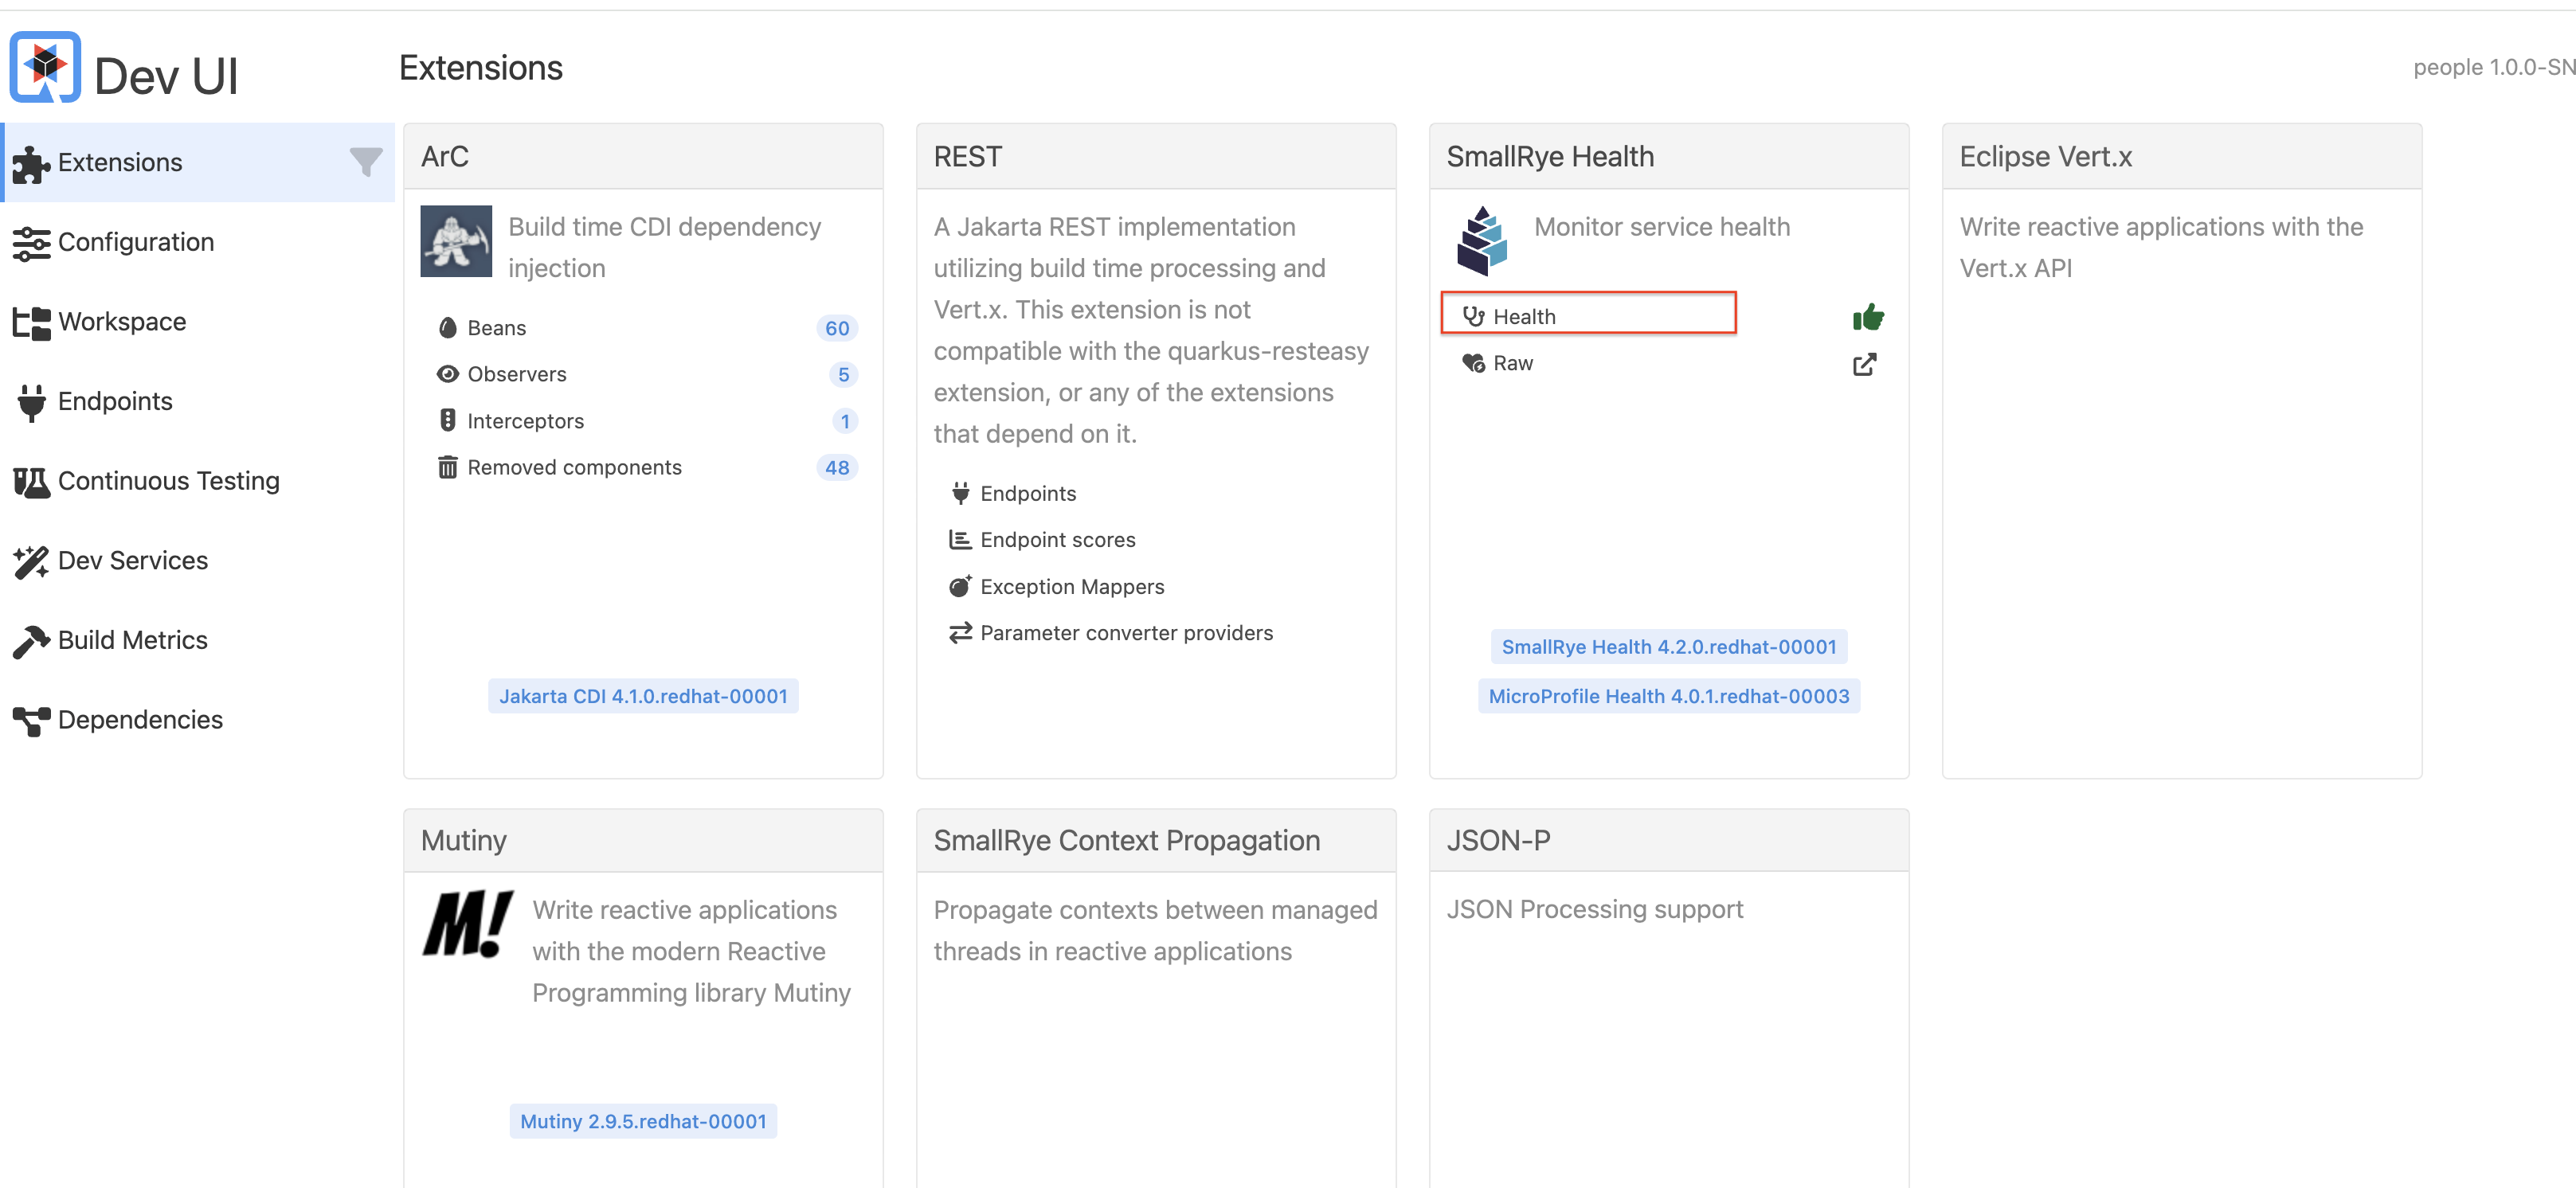Click the Removed components count badge 48
This screenshot has height=1188, width=2576.
tap(837, 467)
